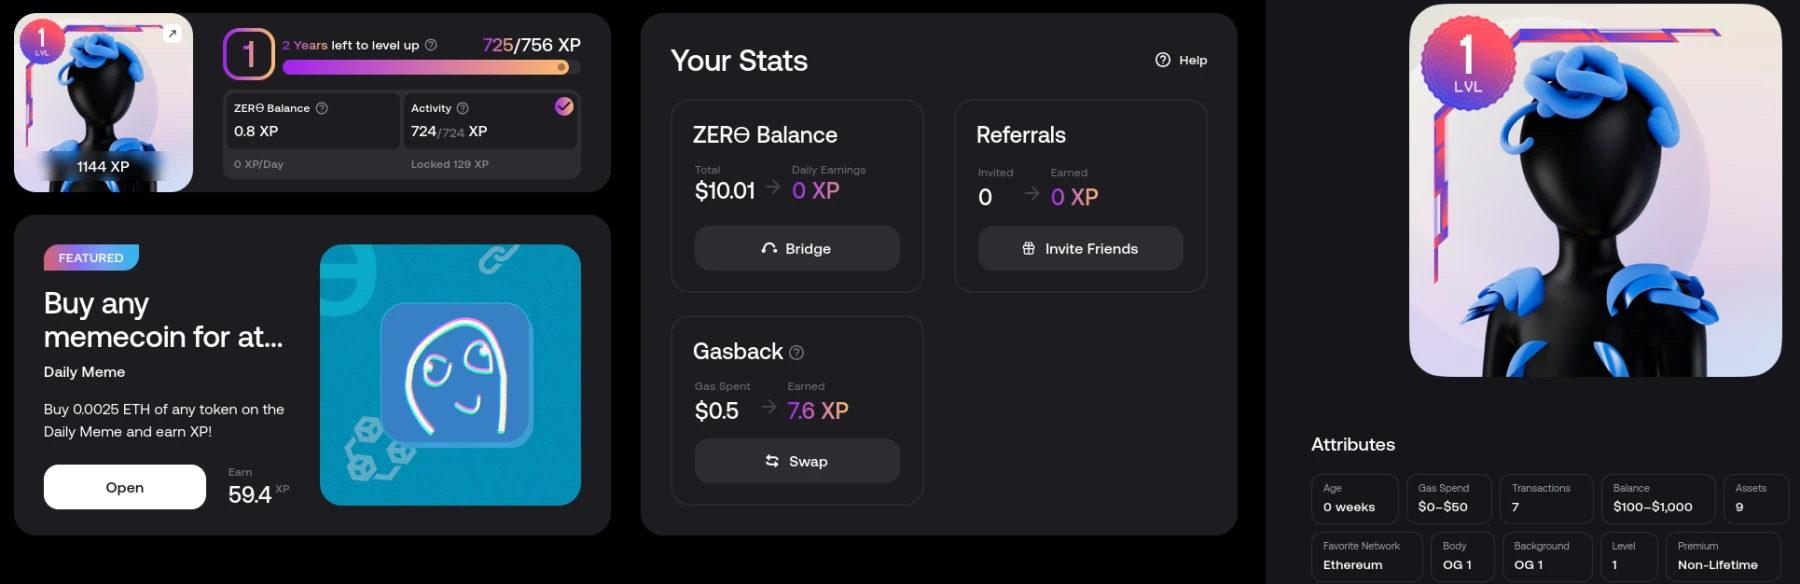Select the Gas Spend $0–$50 attribute
This screenshot has width=1800, height=584.
click(x=1449, y=498)
